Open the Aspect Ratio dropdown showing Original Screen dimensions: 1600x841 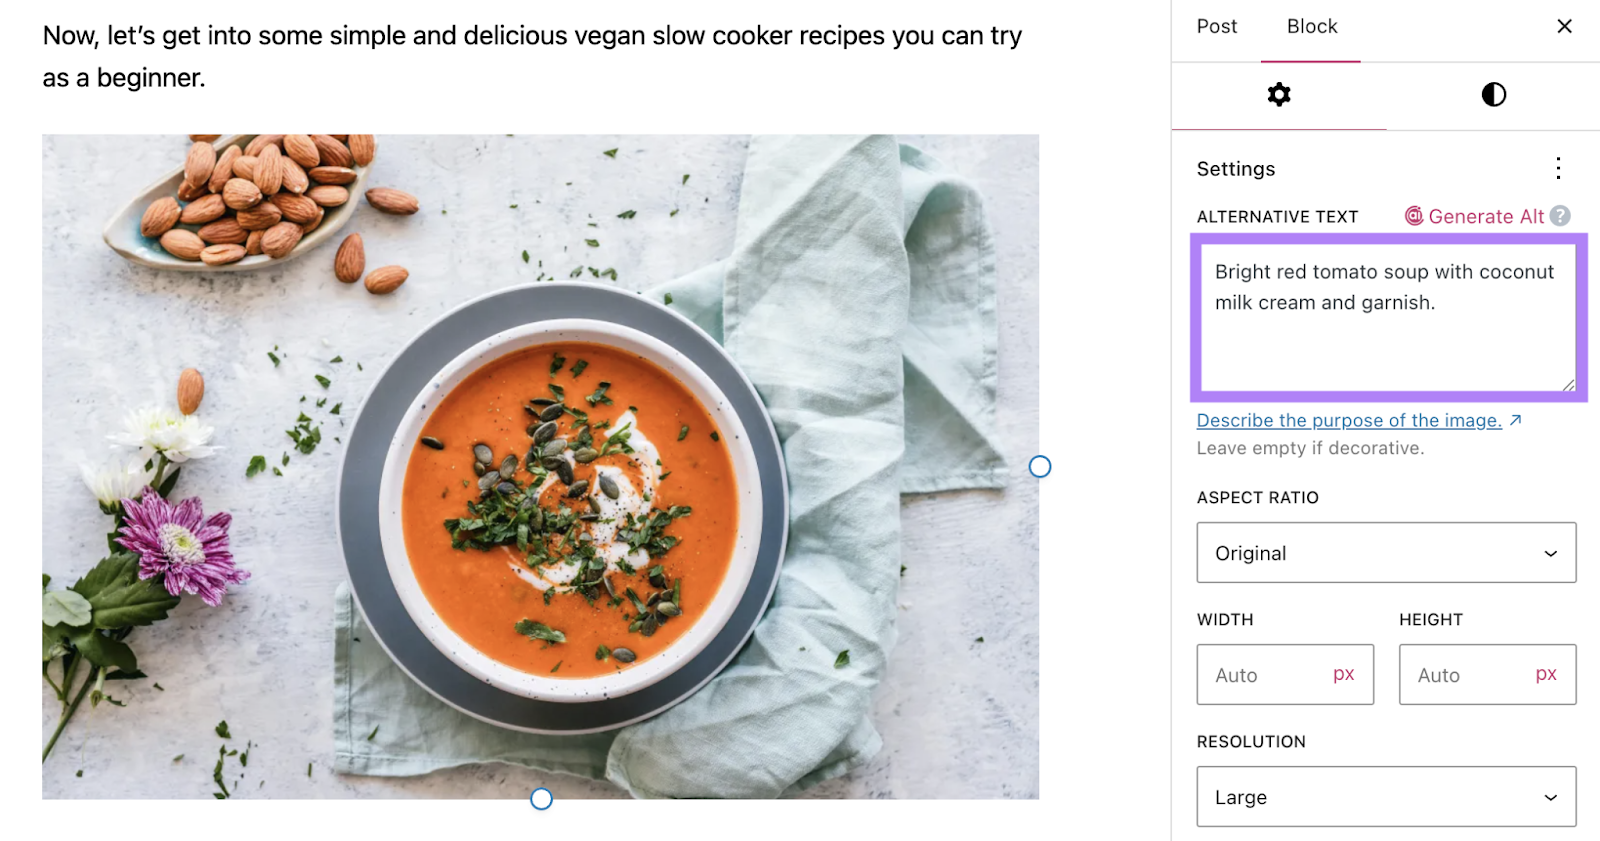(x=1386, y=552)
